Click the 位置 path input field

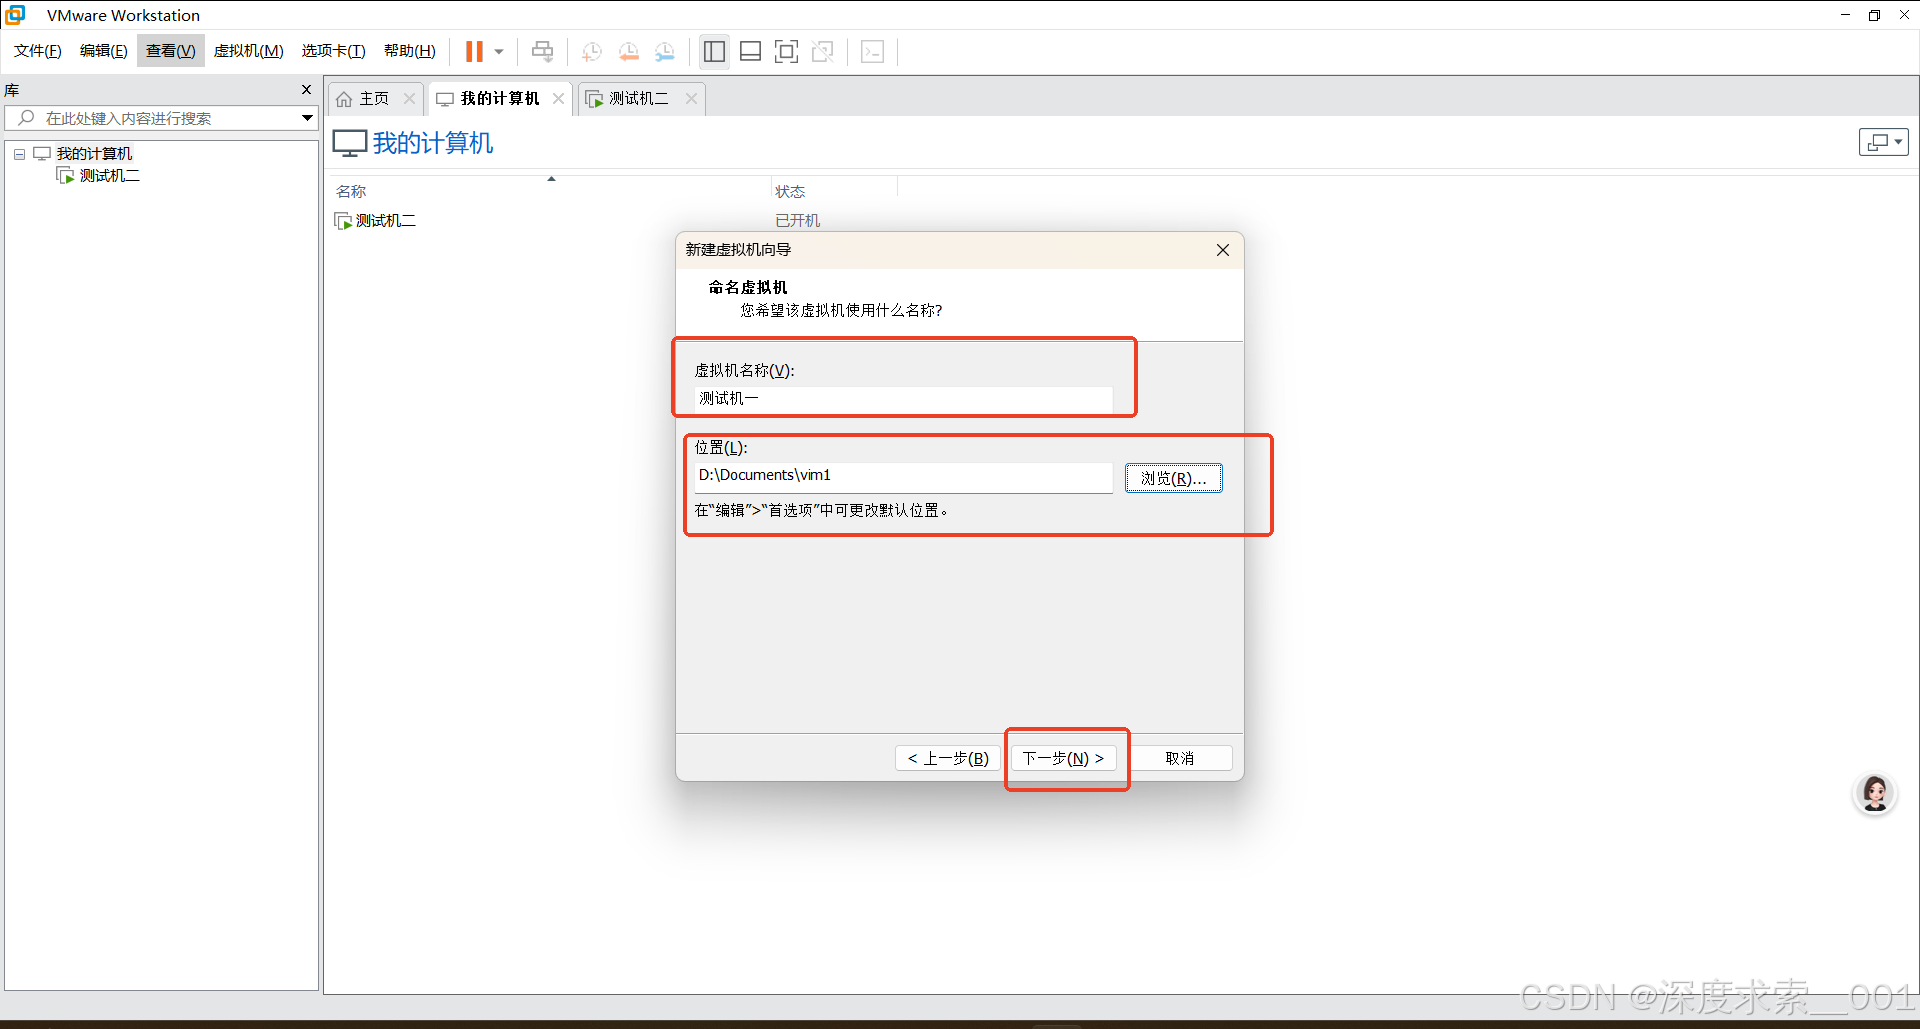click(x=903, y=476)
